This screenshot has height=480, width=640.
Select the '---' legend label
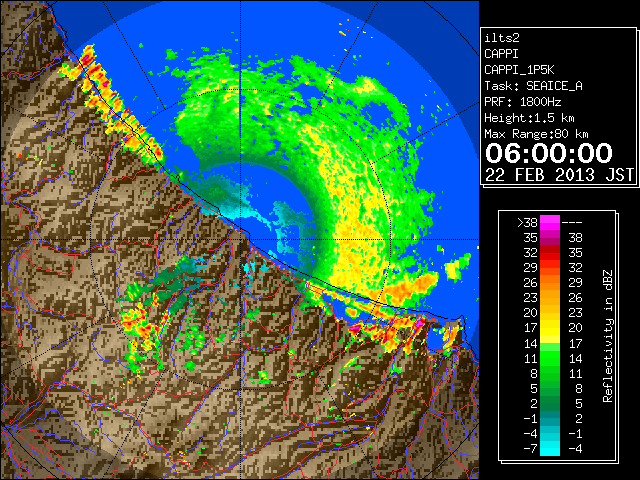572,222
